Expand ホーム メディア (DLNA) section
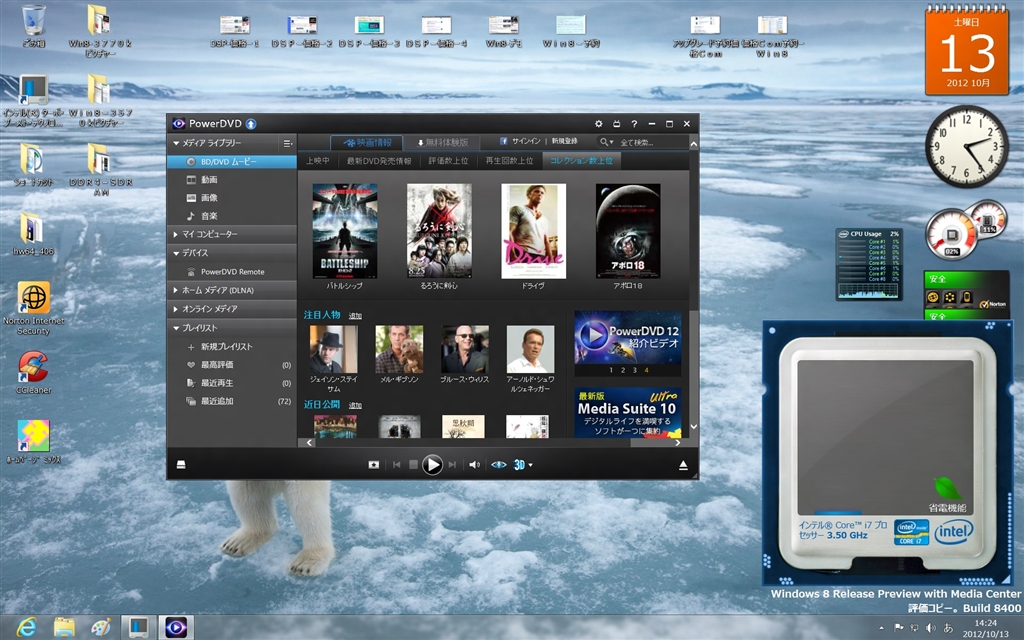 click(x=176, y=290)
